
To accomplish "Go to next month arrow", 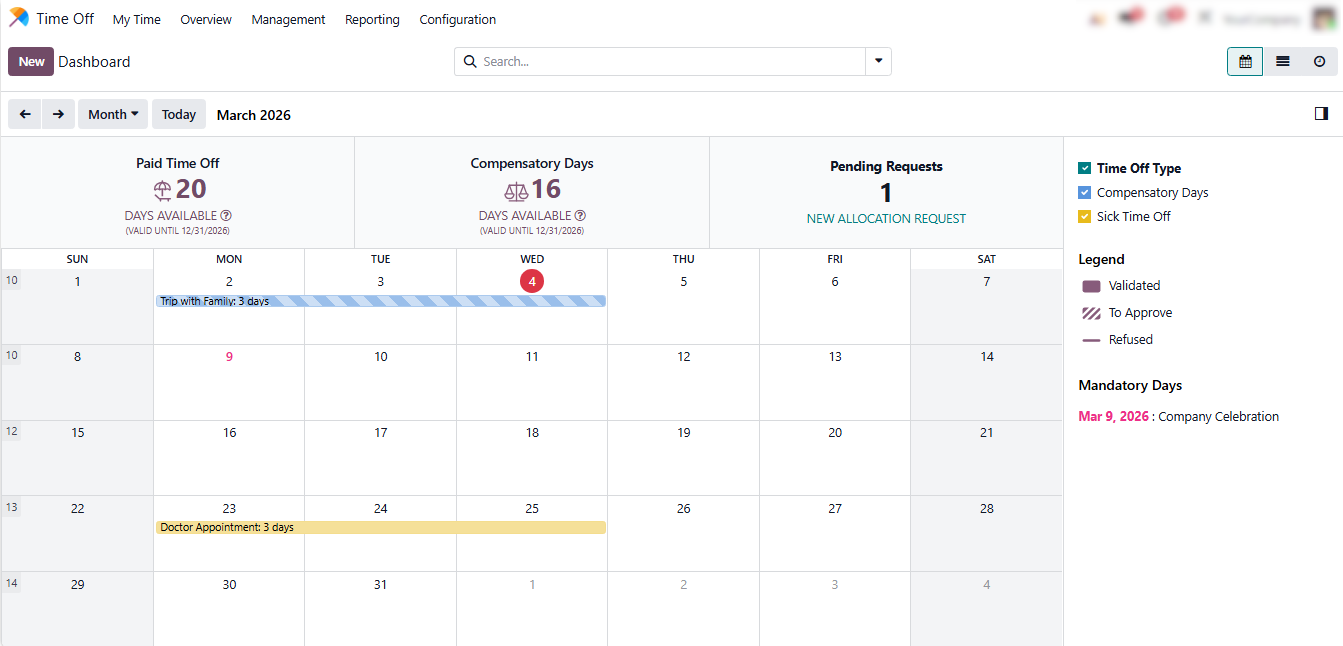I will coord(58,114).
